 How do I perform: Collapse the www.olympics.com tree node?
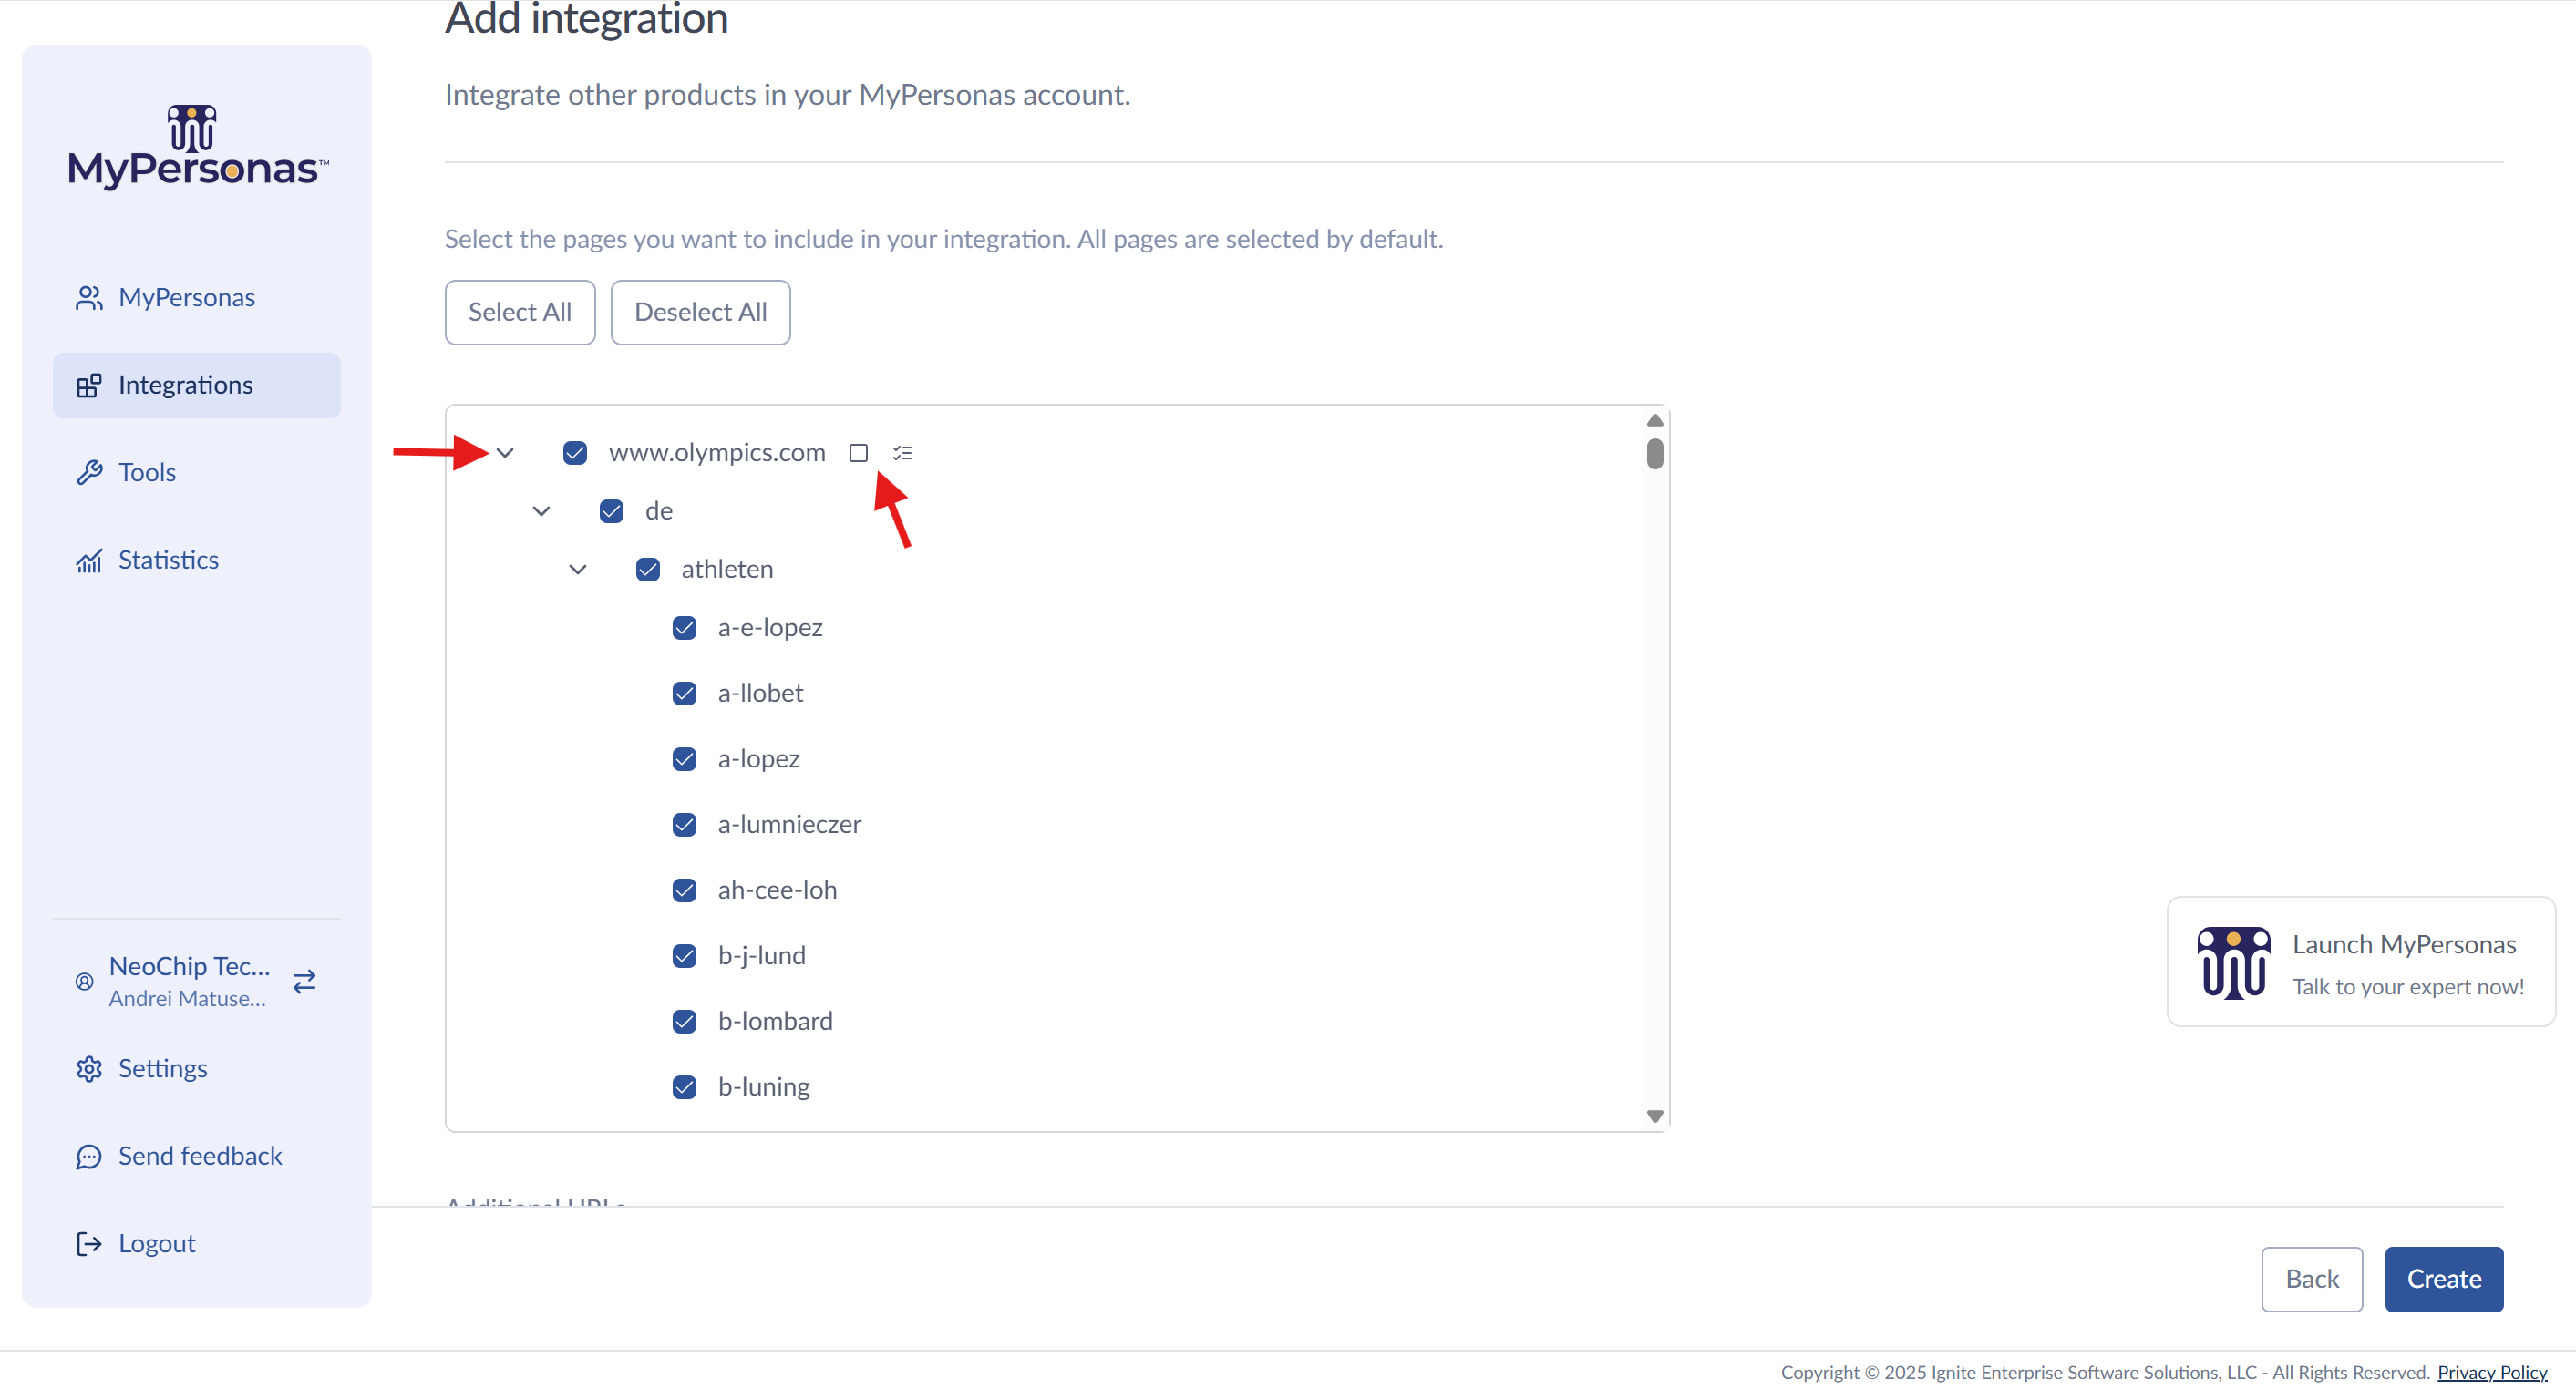[x=505, y=453]
